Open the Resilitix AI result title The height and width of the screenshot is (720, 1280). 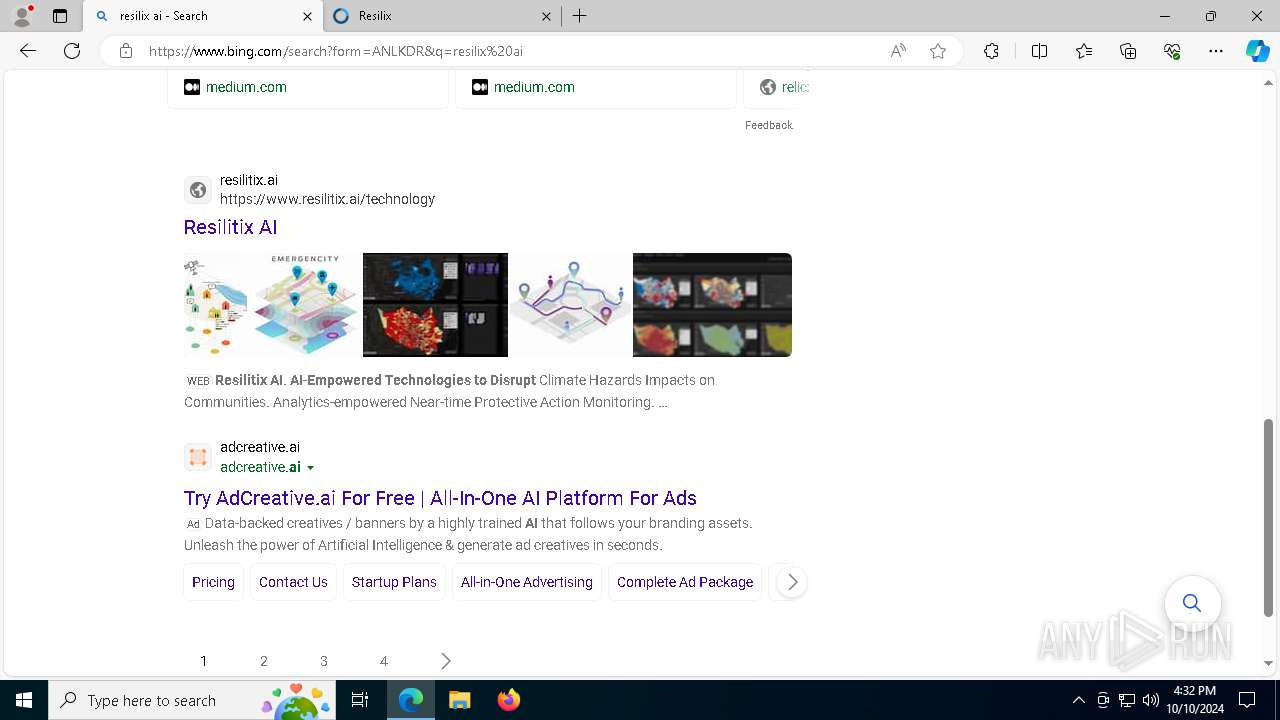click(x=230, y=227)
